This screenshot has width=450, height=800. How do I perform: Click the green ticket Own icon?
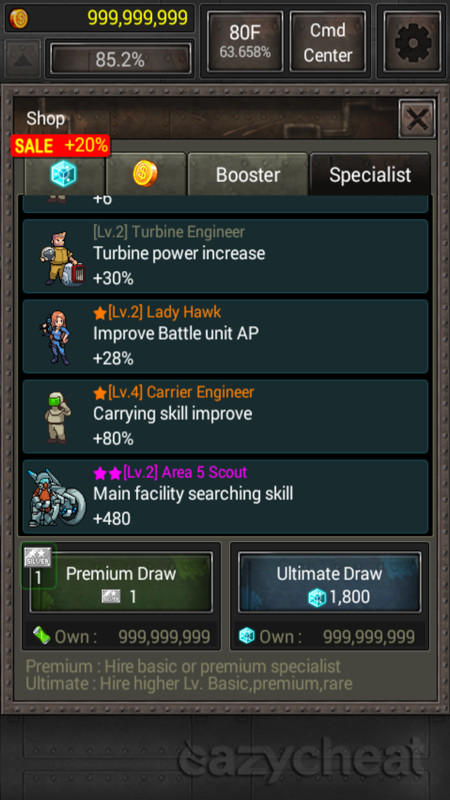click(41, 636)
